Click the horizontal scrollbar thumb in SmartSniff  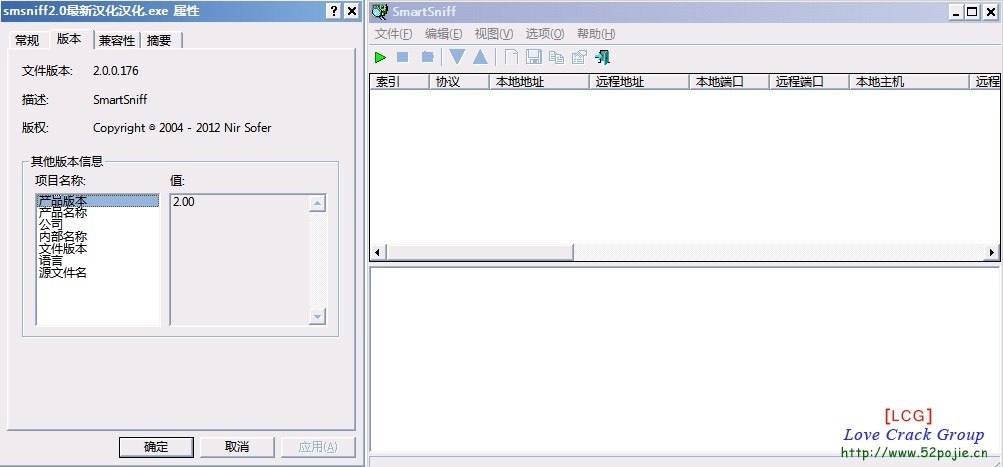(479, 252)
